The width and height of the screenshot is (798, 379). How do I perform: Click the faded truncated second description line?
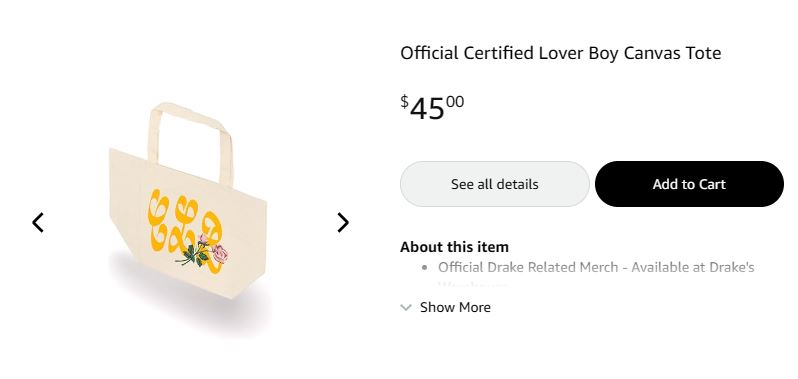pyautogui.click(x=473, y=284)
